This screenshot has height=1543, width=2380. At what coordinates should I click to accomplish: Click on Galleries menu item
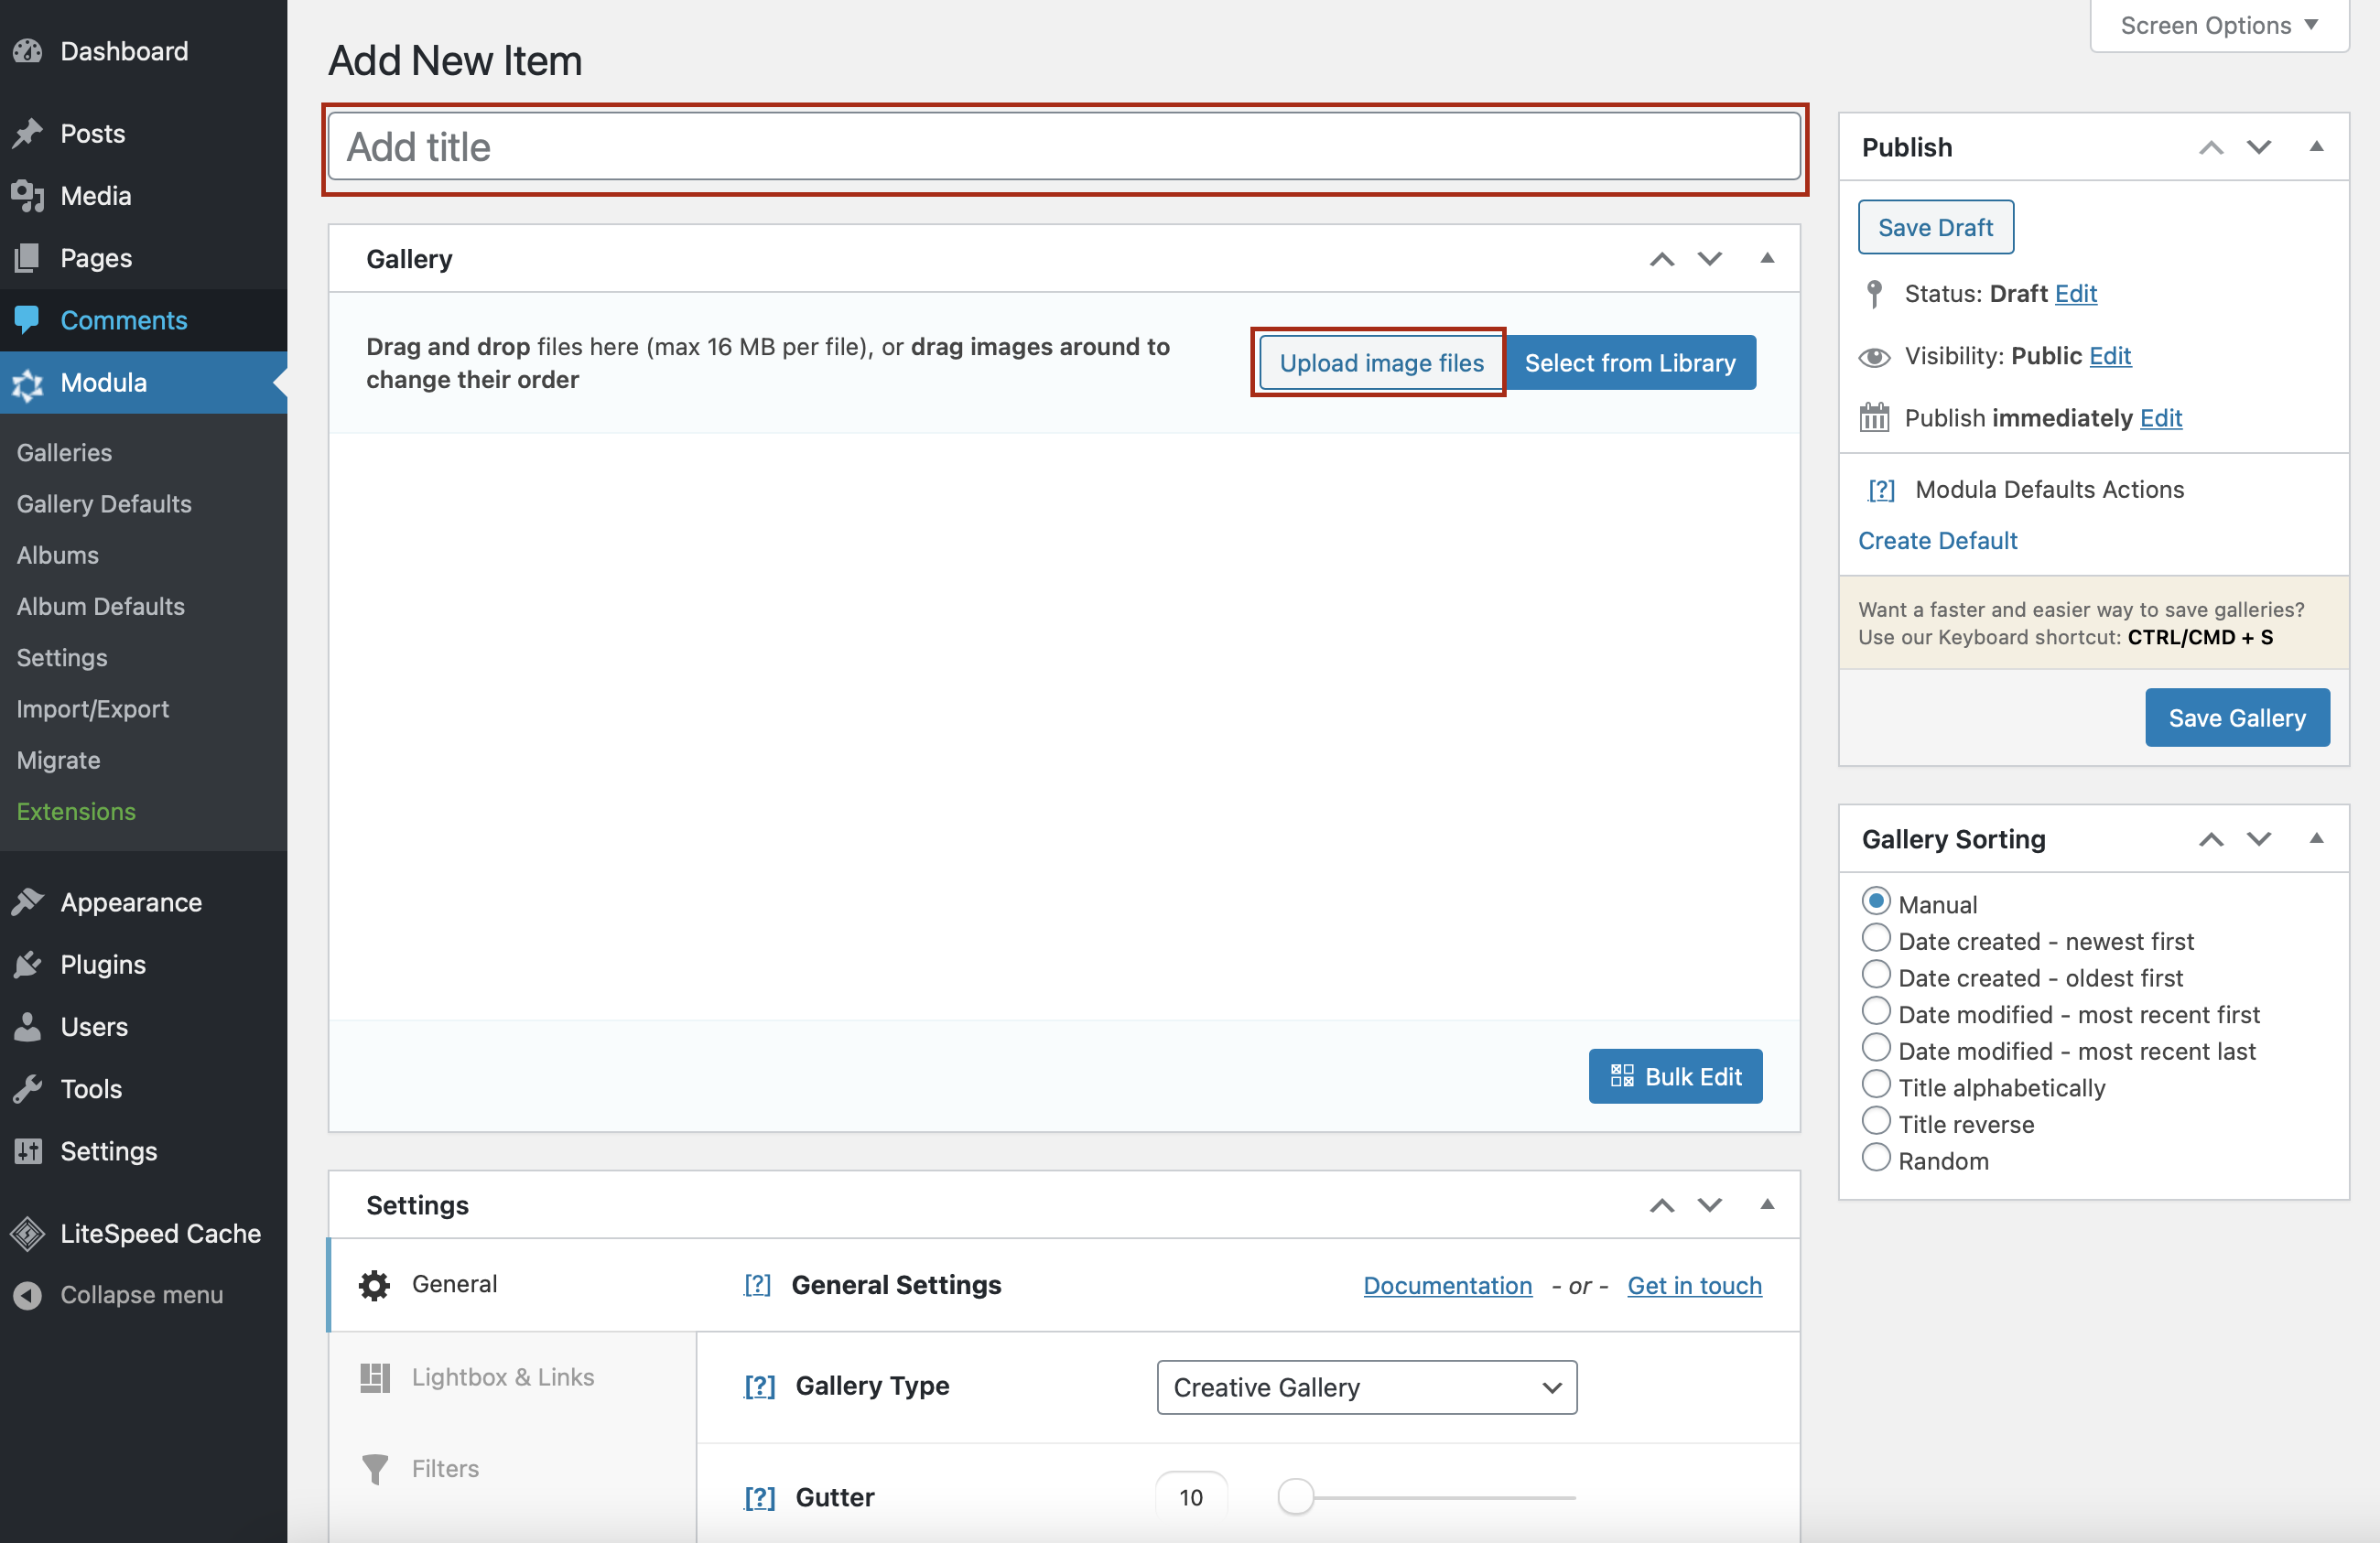click(x=64, y=452)
